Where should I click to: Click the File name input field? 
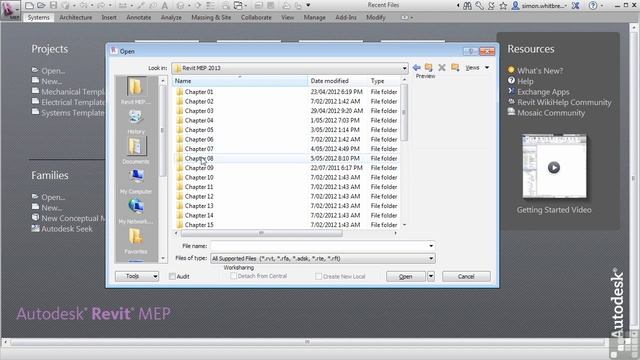319,246
